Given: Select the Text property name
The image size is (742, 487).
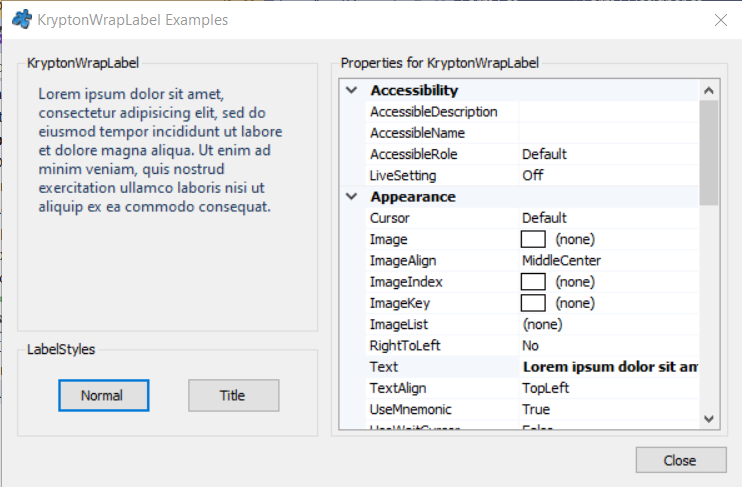Looking at the screenshot, I should pyautogui.click(x=384, y=367).
